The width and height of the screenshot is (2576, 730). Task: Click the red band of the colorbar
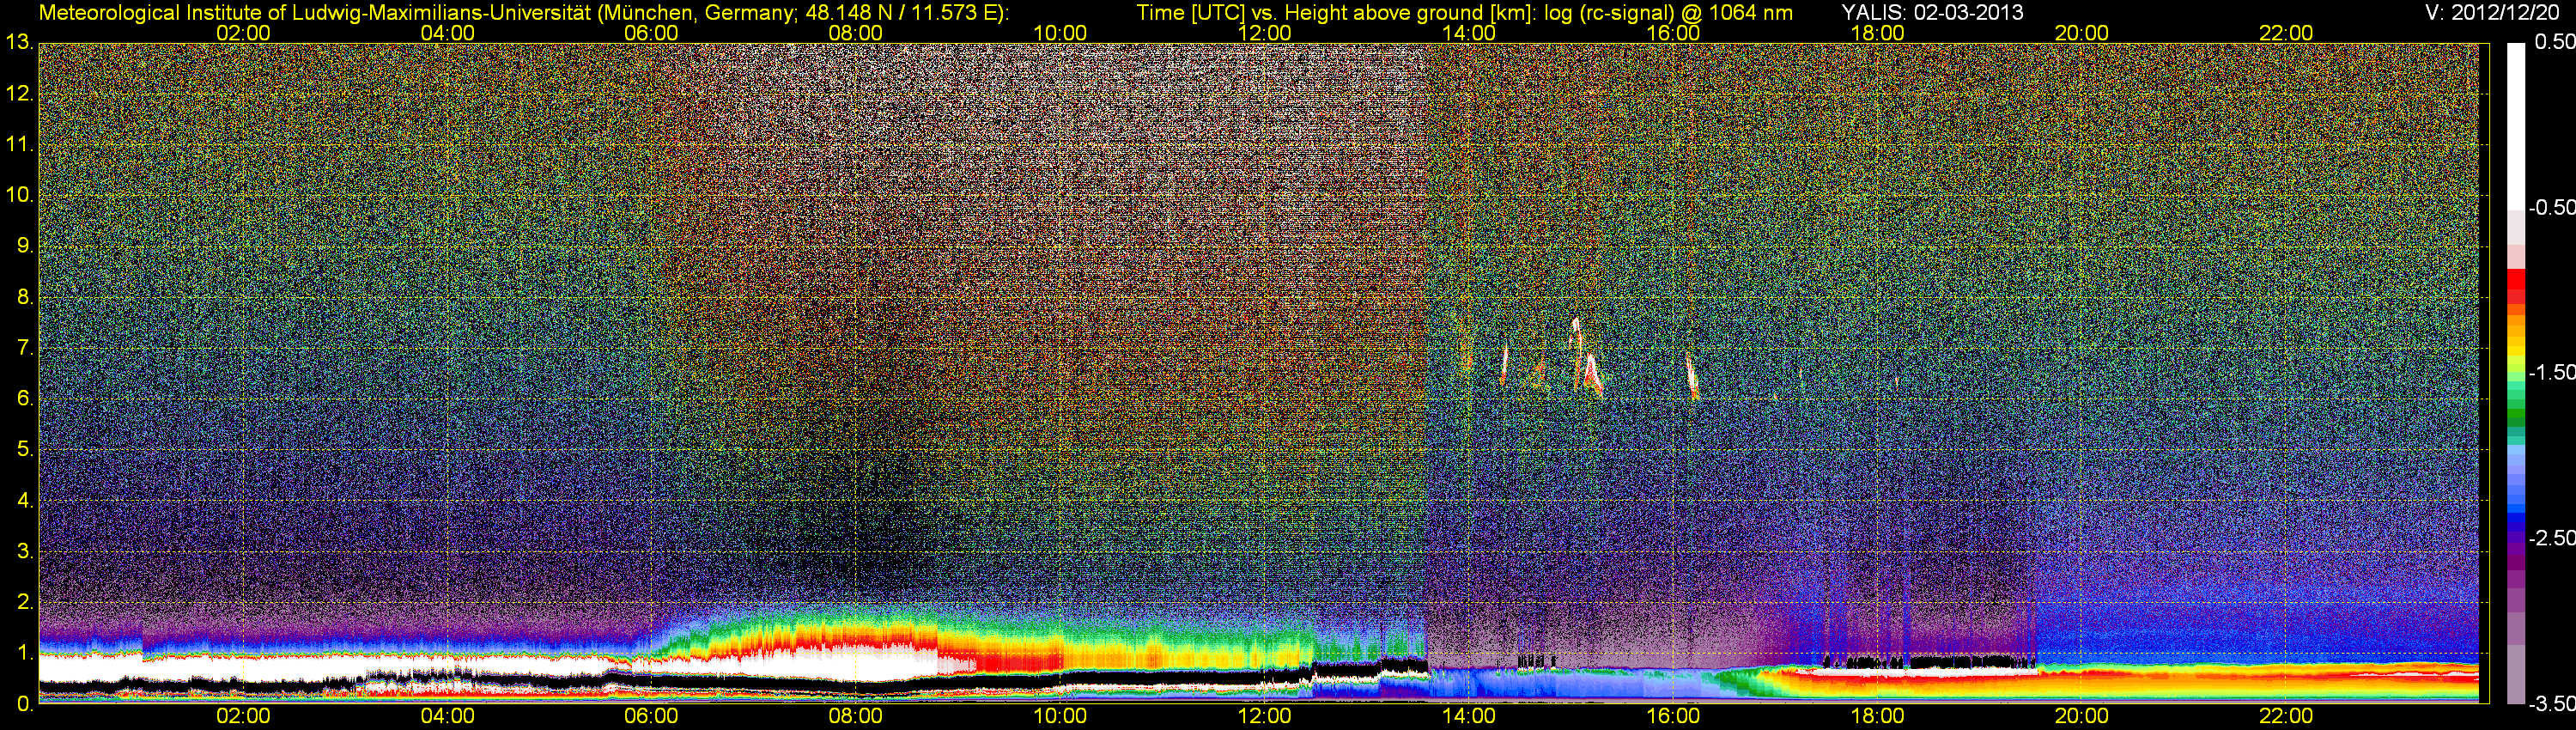(2516, 286)
